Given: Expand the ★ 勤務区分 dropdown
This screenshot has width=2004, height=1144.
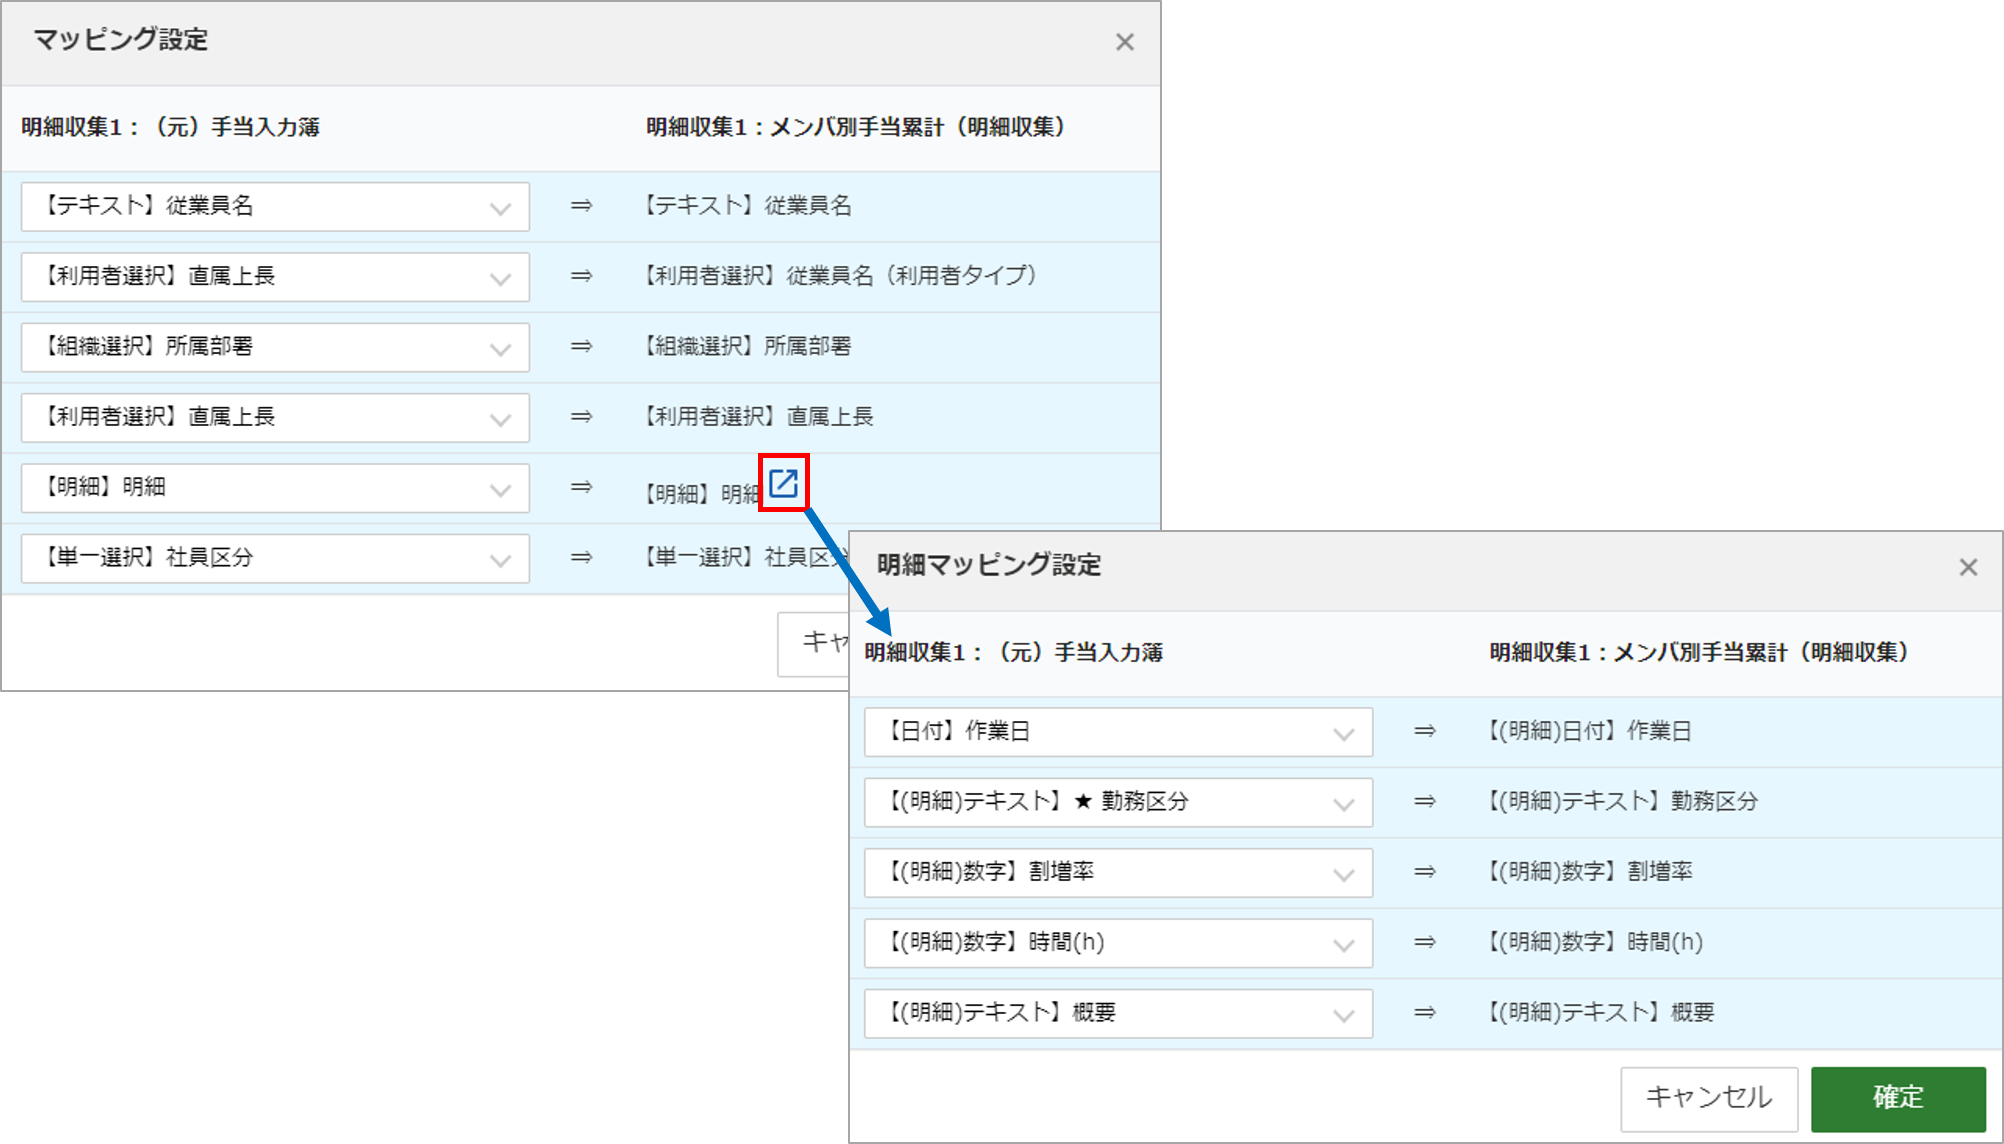Looking at the screenshot, I should (x=1118, y=802).
